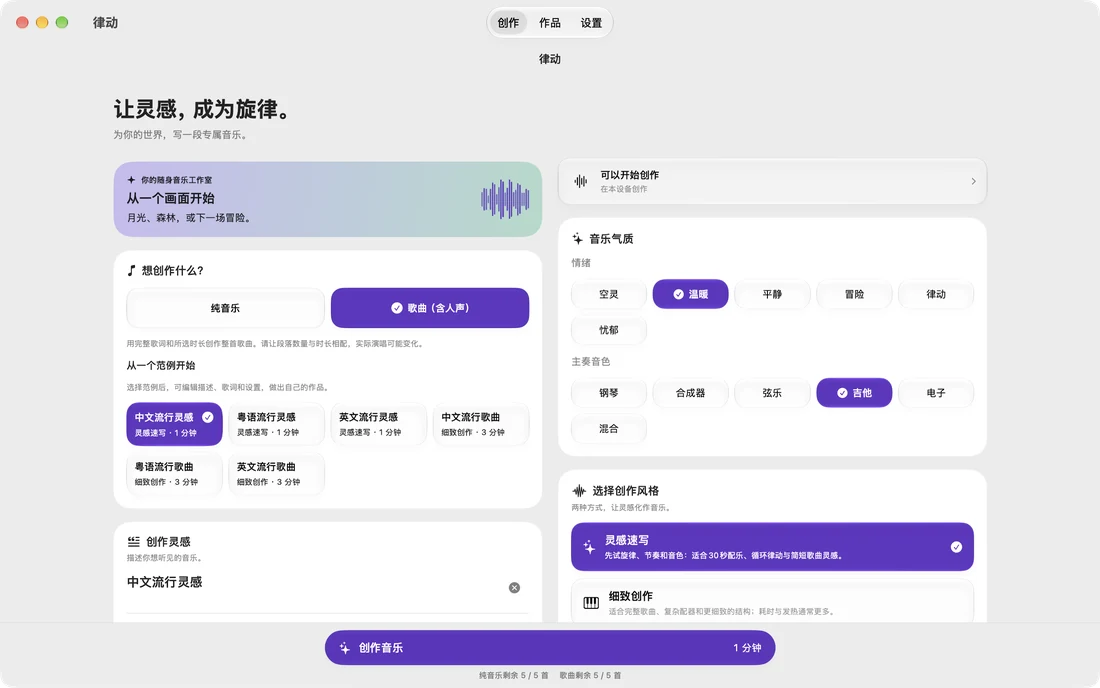This screenshot has height=688, width=1100.
Task: Switch to the 创作 tab
Action: coord(508,23)
